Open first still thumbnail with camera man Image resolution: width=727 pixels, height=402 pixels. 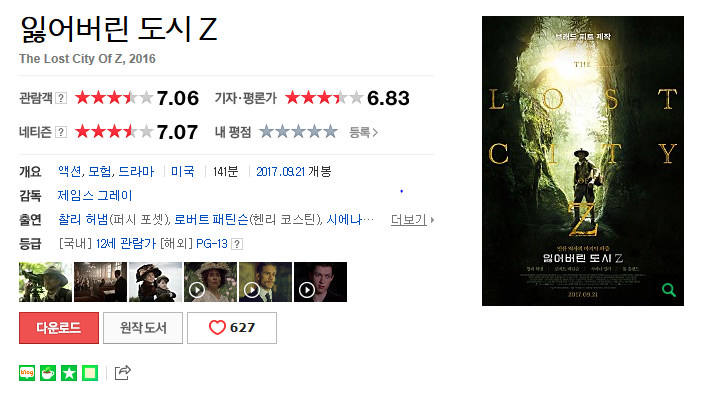[x=45, y=282]
